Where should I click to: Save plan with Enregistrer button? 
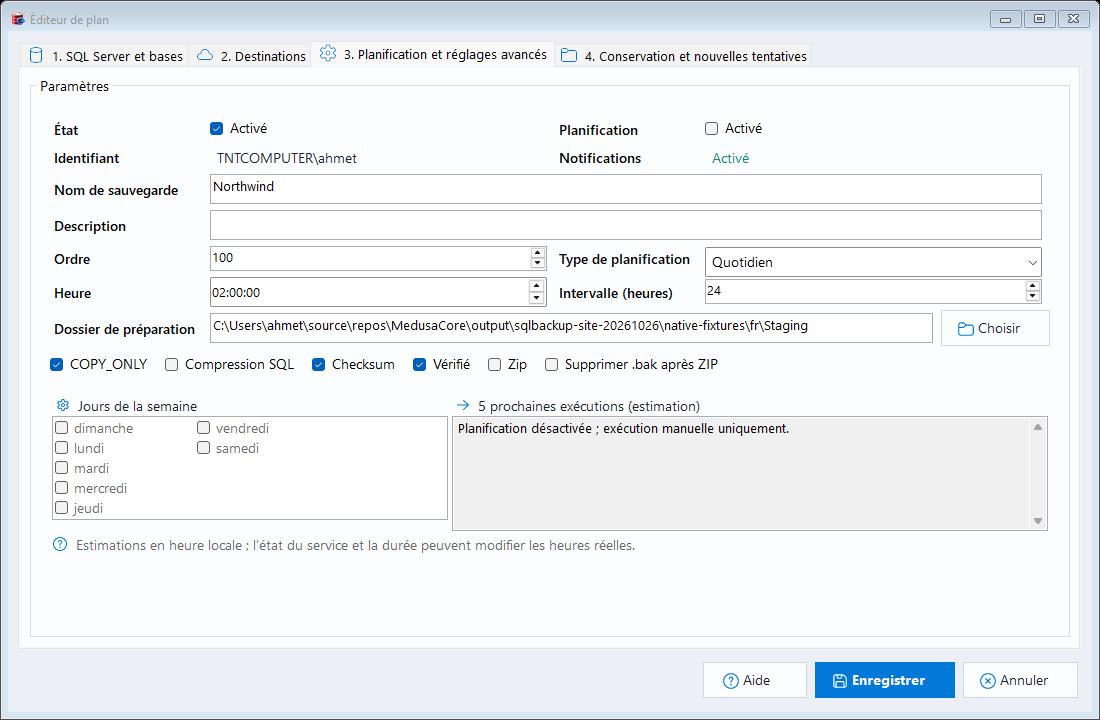point(885,680)
